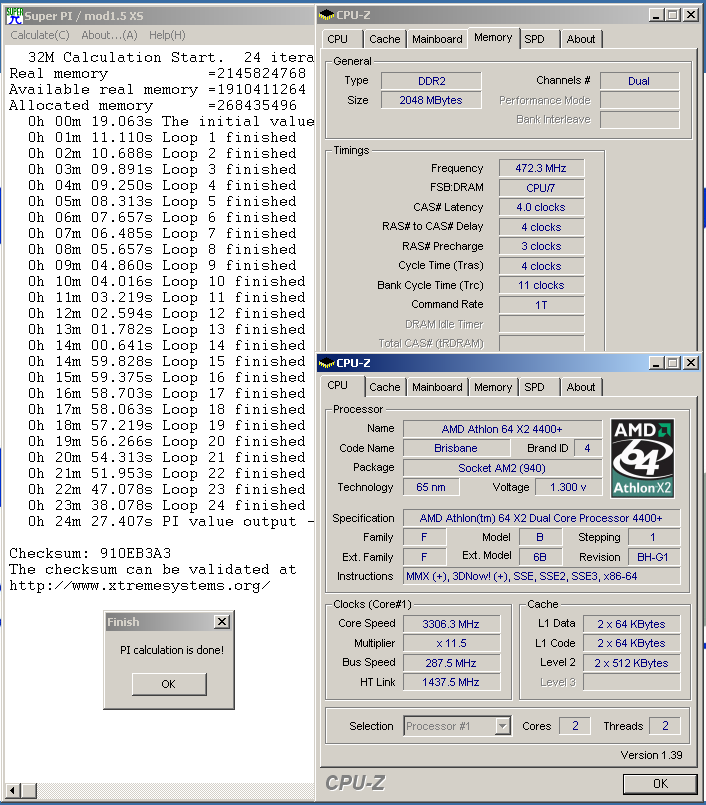The image size is (706, 805).
Task: Switch to CPU tab in upper CPU-Z window
Action: [x=338, y=40]
